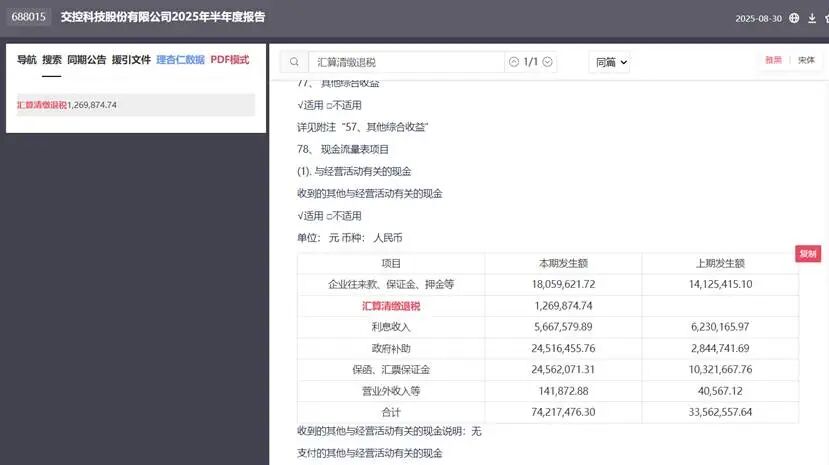
Task: Go to previous search match arrow
Action: point(513,62)
